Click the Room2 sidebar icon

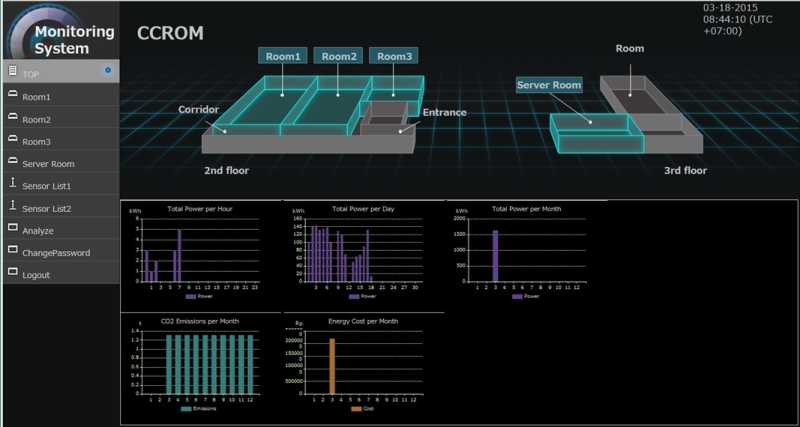point(12,117)
